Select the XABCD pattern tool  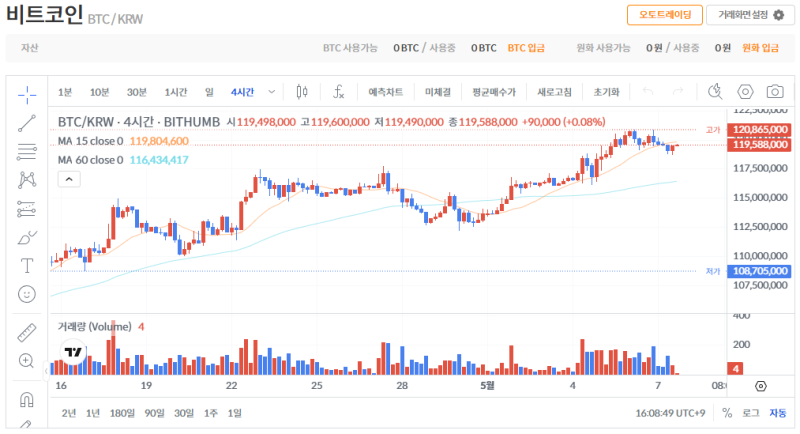(x=27, y=180)
